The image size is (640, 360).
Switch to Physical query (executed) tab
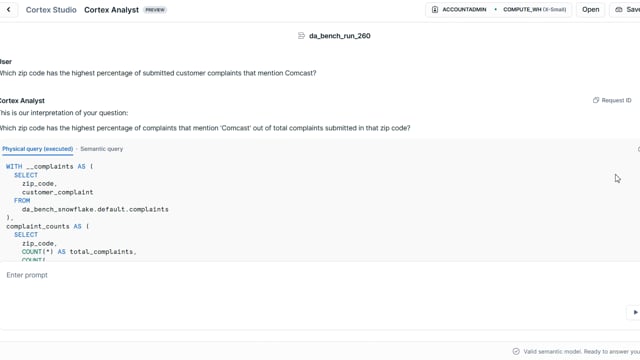pos(38,149)
